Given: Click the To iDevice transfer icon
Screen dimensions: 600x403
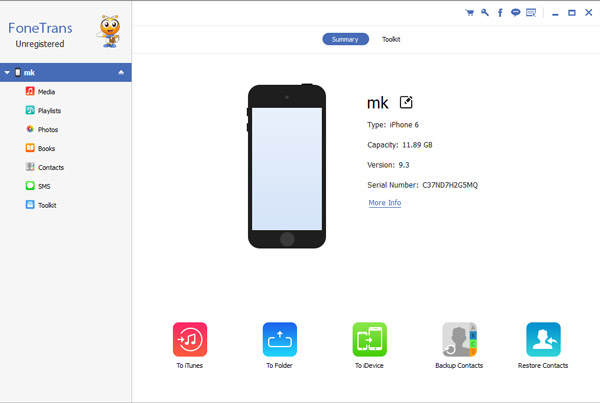Looking at the screenshot, I should point(369,339).
